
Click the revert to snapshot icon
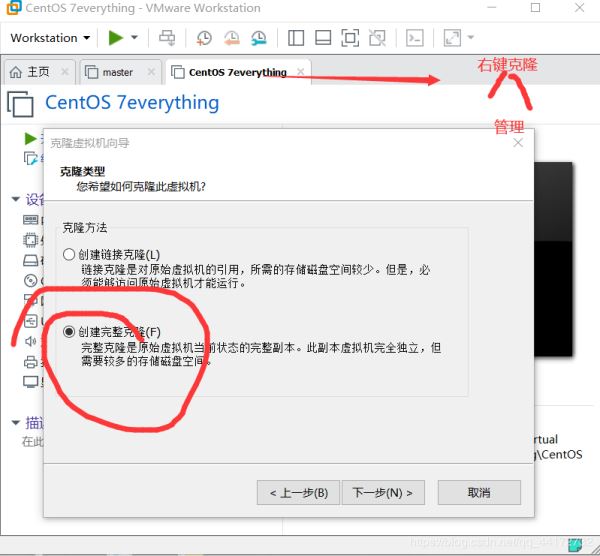click(x=231, y=38)
